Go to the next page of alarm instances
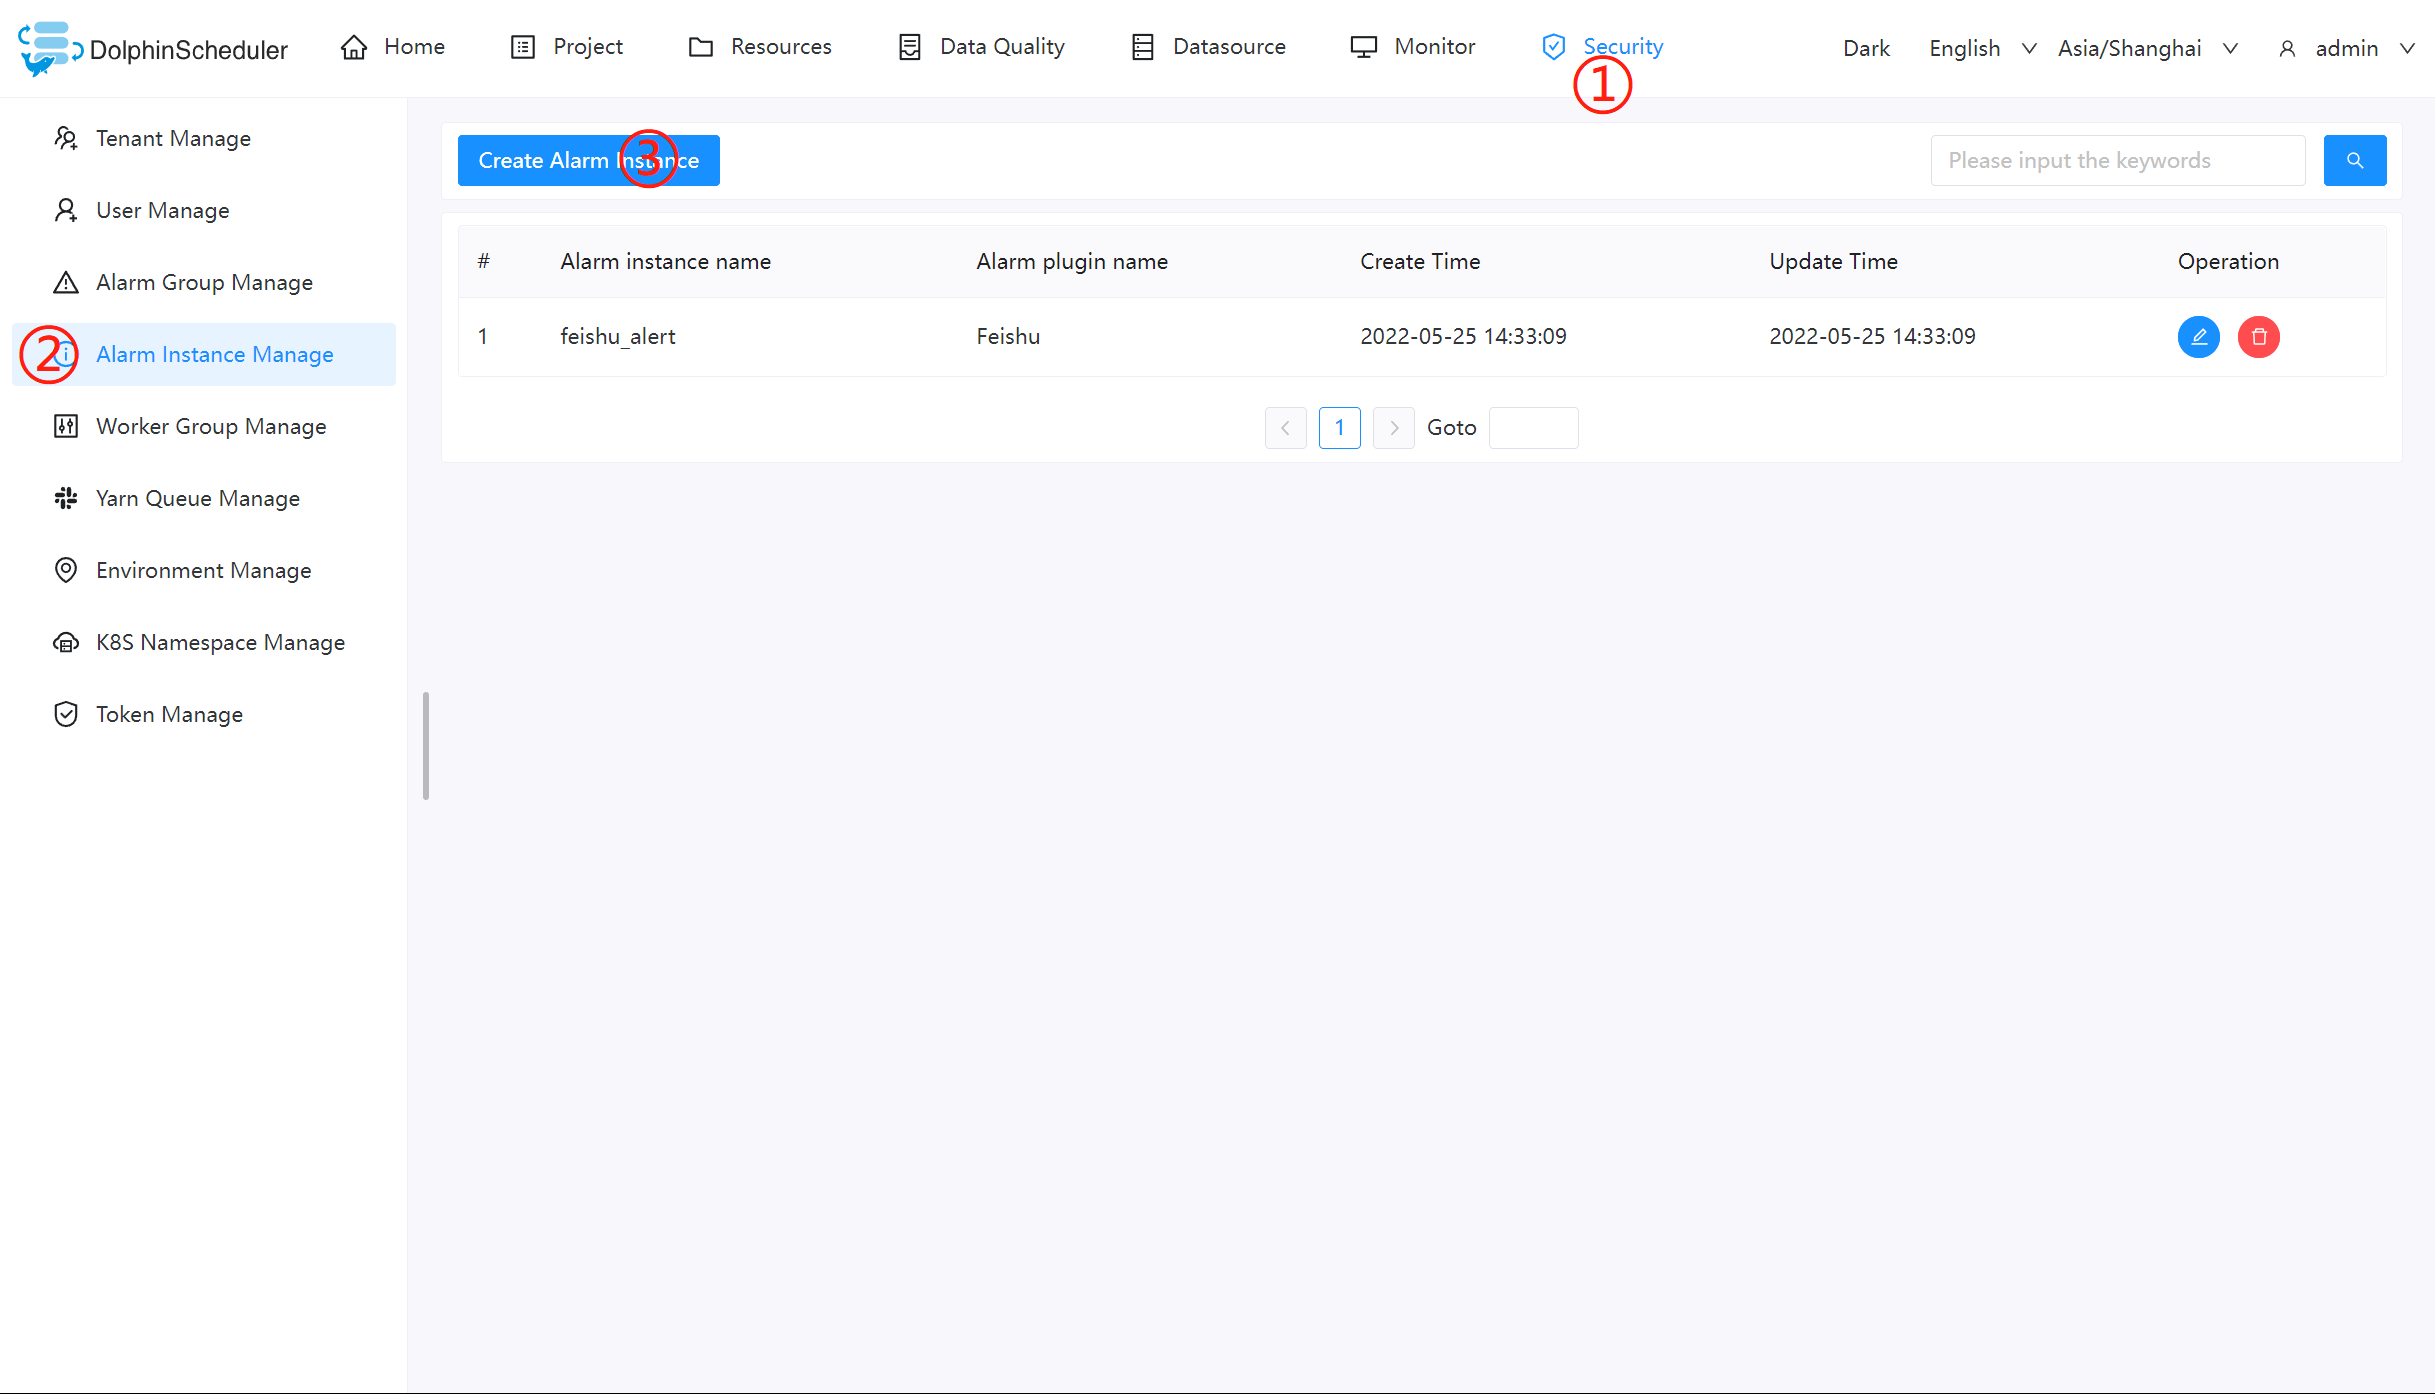Screen dimensions: 2435x1394 [x=1393, y=428]
